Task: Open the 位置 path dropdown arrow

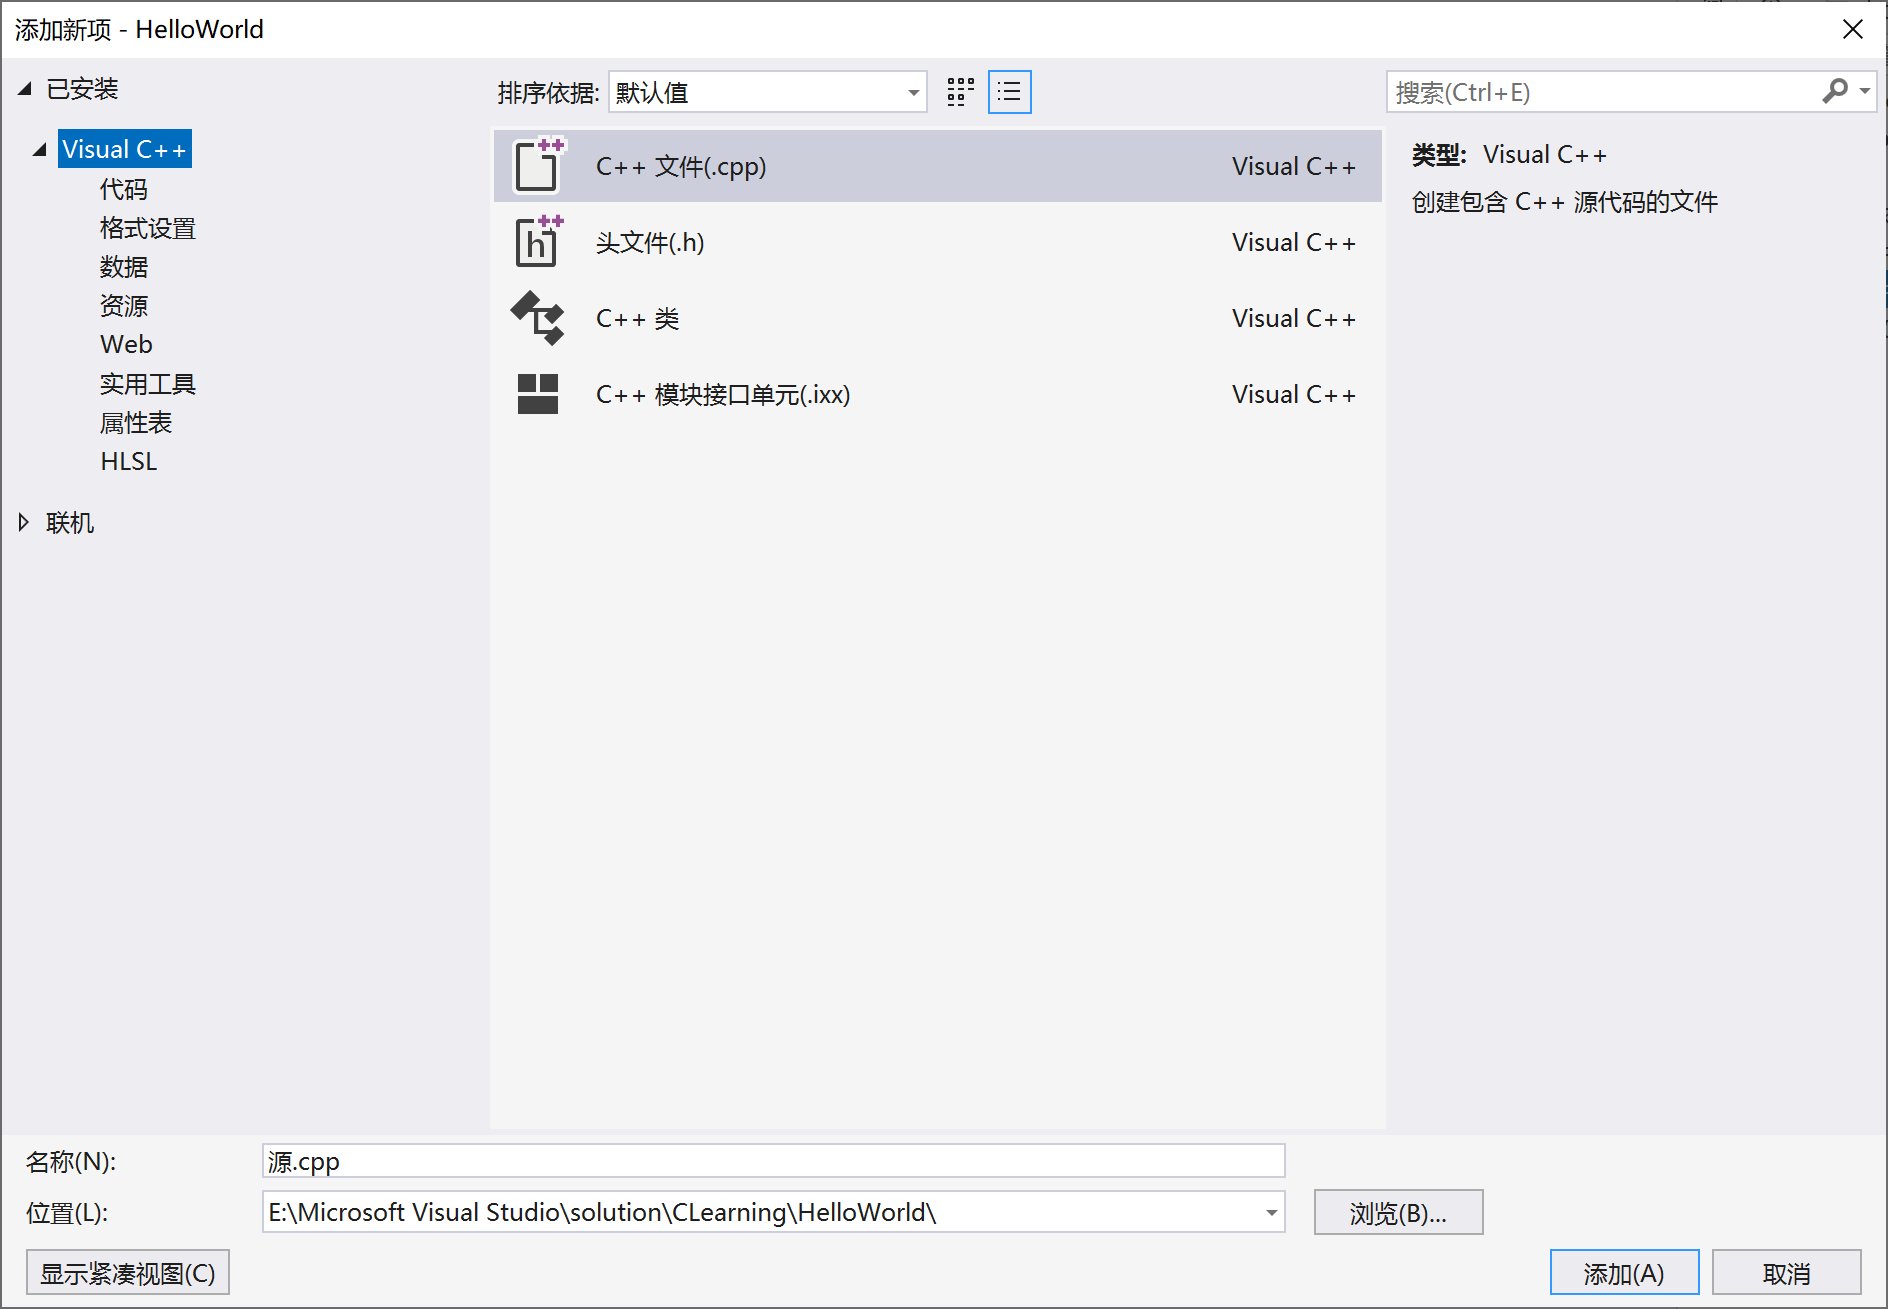Action: [1271, 1213]
